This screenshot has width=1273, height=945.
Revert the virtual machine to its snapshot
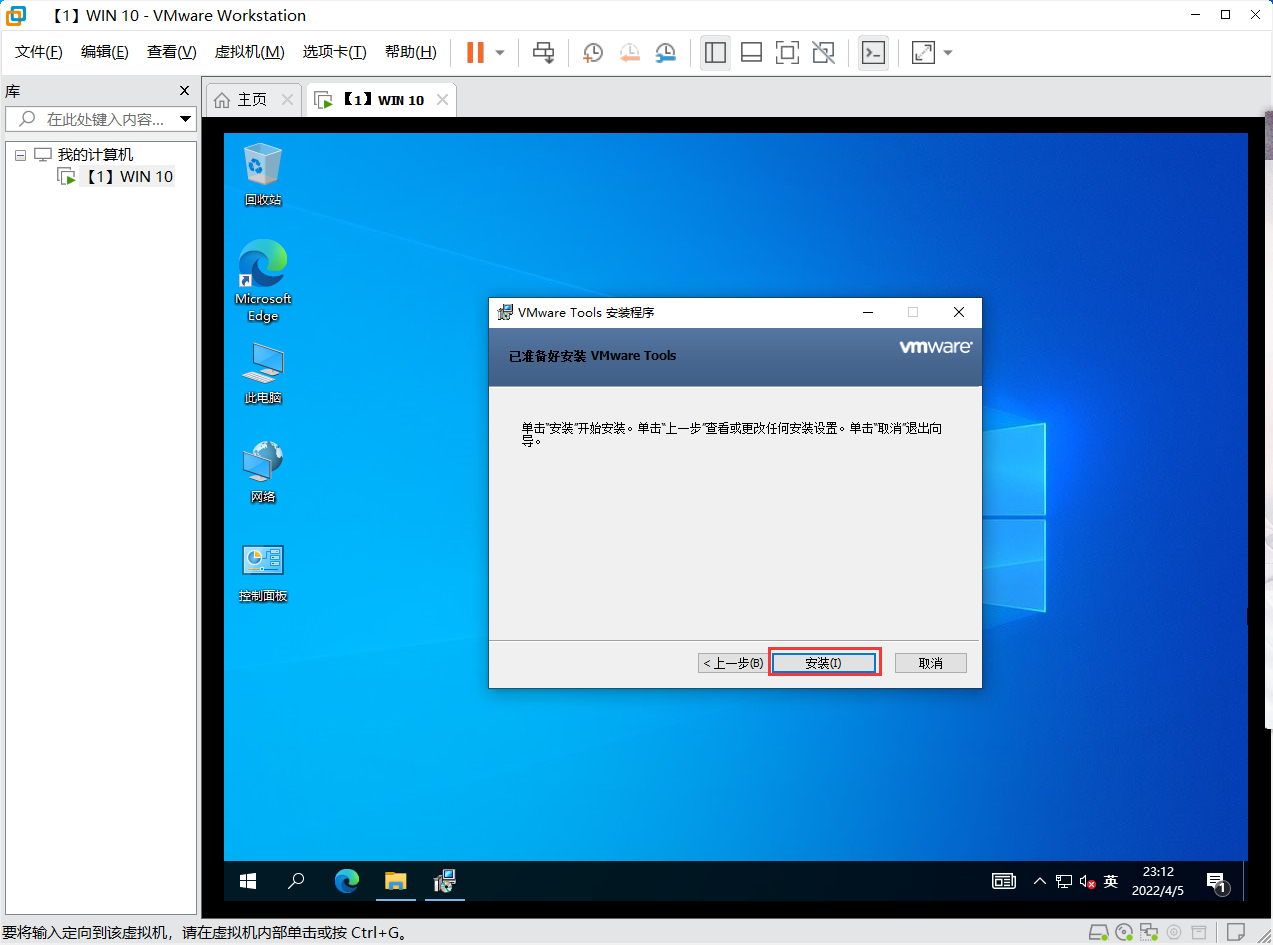(629, 52)
